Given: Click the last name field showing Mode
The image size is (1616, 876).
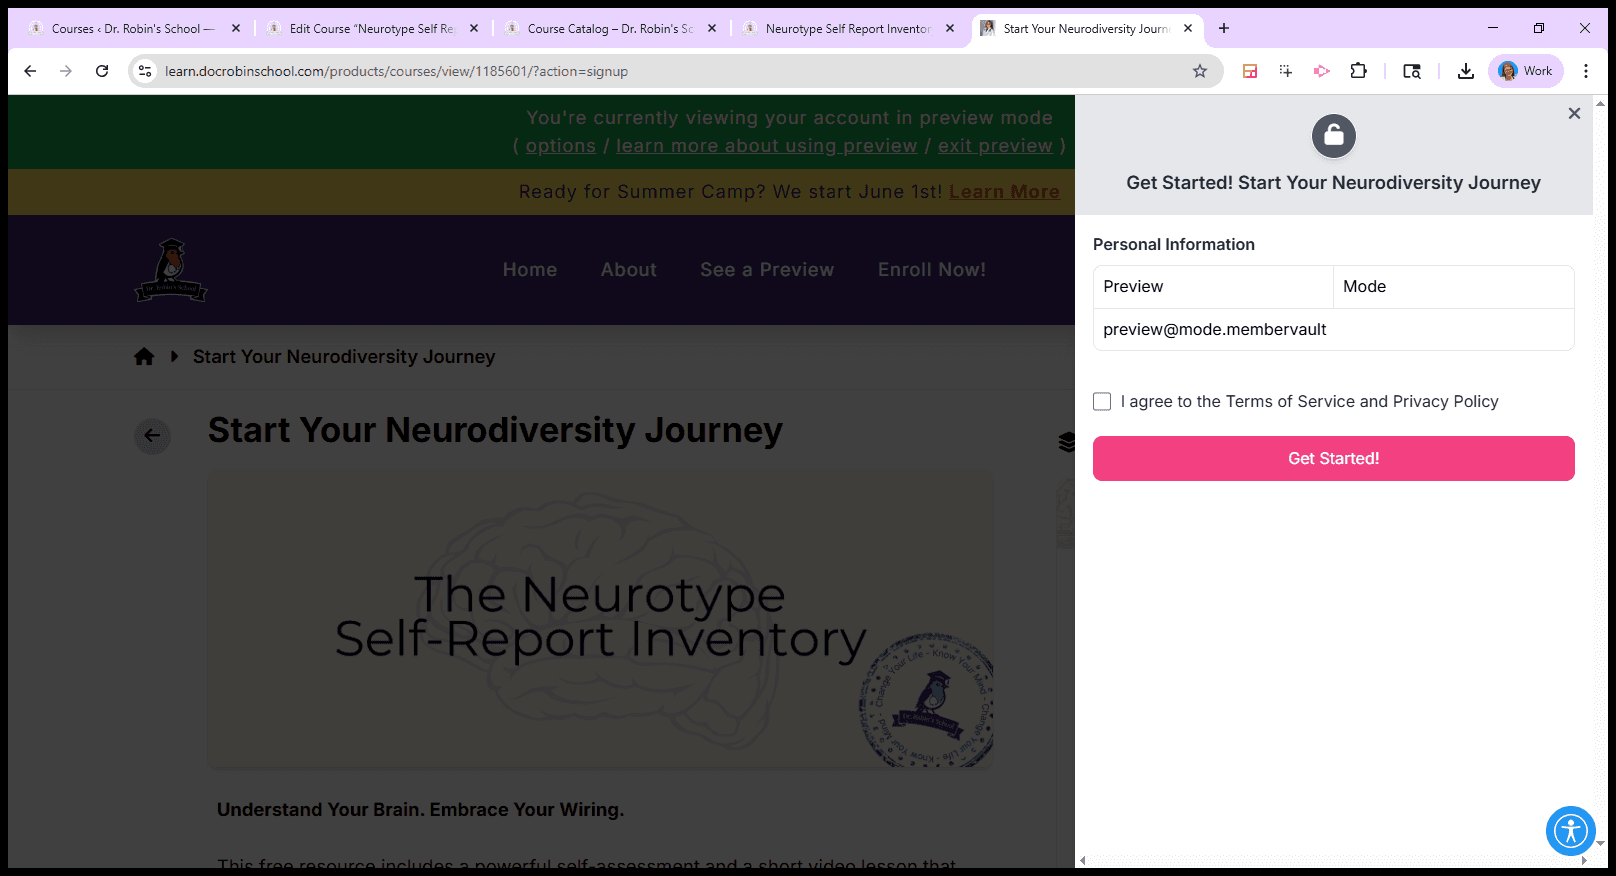Looking at the screenshot, I should point(1454,287).
